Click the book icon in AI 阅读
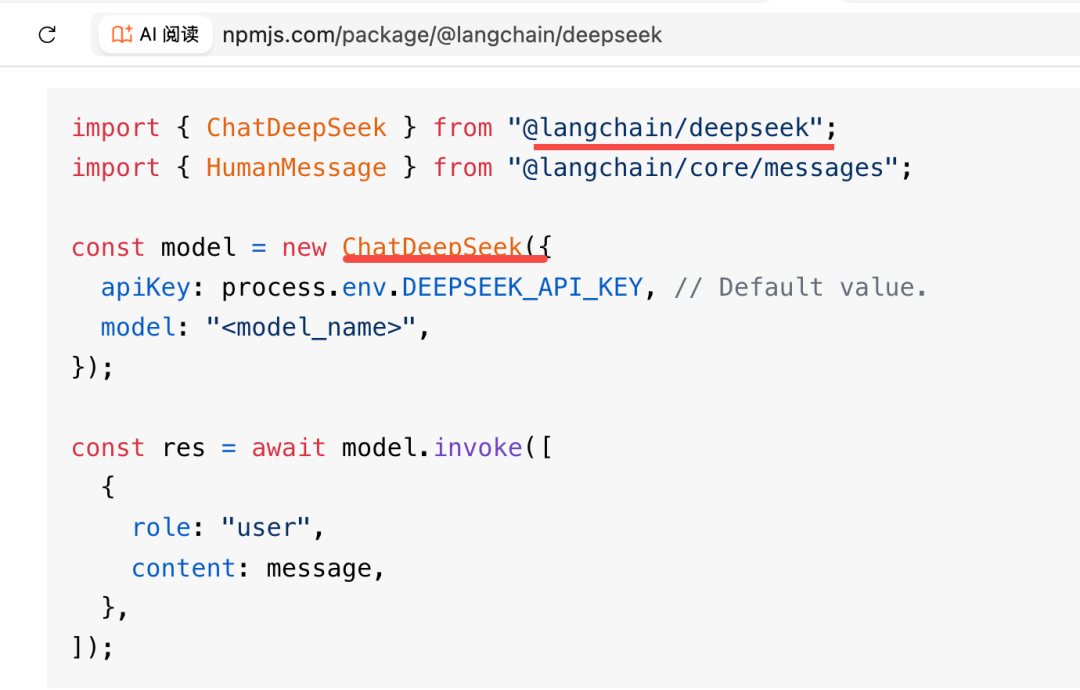Viewport: 1080px width, 690px height. click(x=122, y=34)
